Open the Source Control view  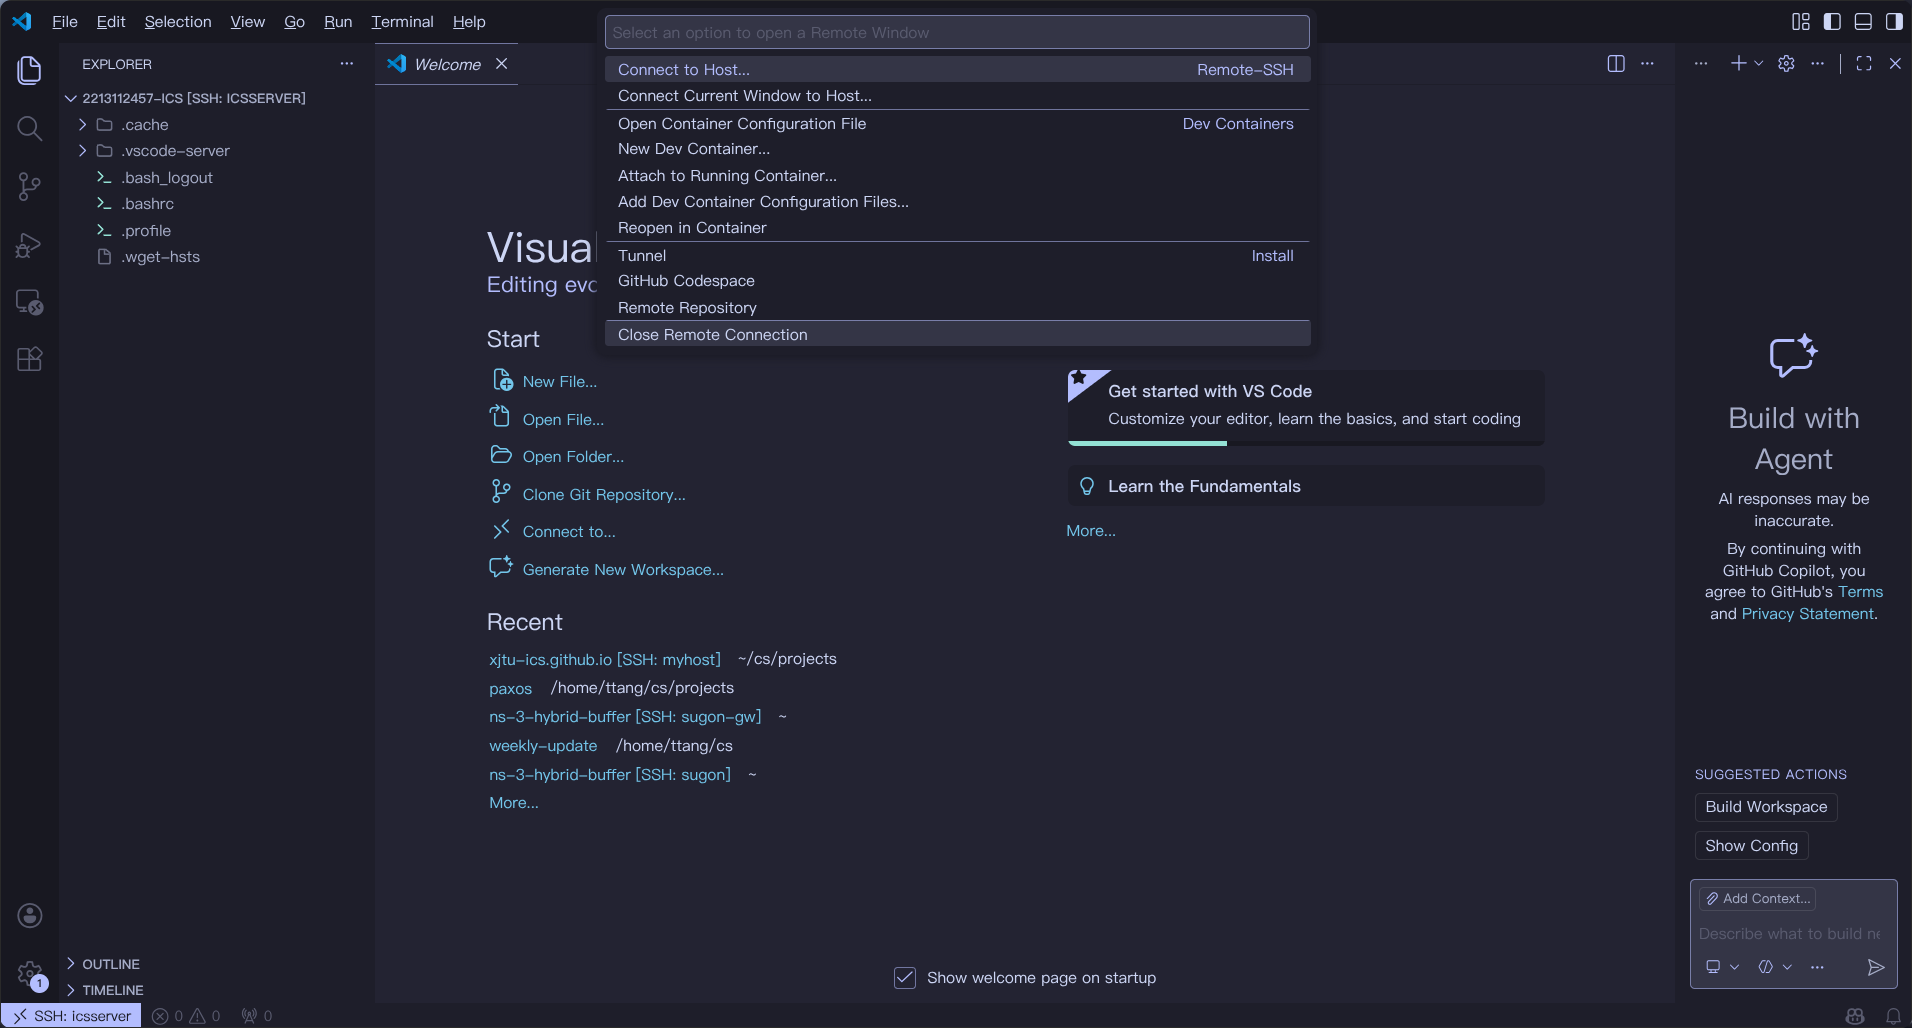point(29,186)
